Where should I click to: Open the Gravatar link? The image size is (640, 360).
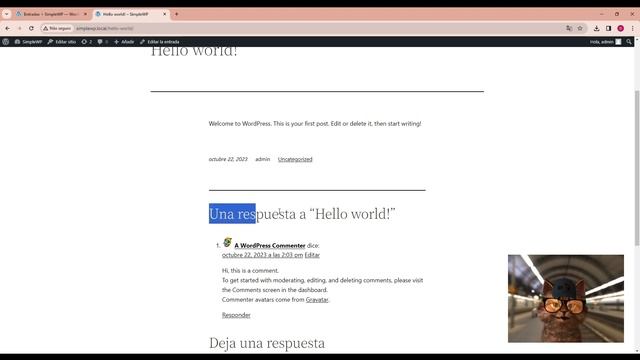tap(317, 300)
